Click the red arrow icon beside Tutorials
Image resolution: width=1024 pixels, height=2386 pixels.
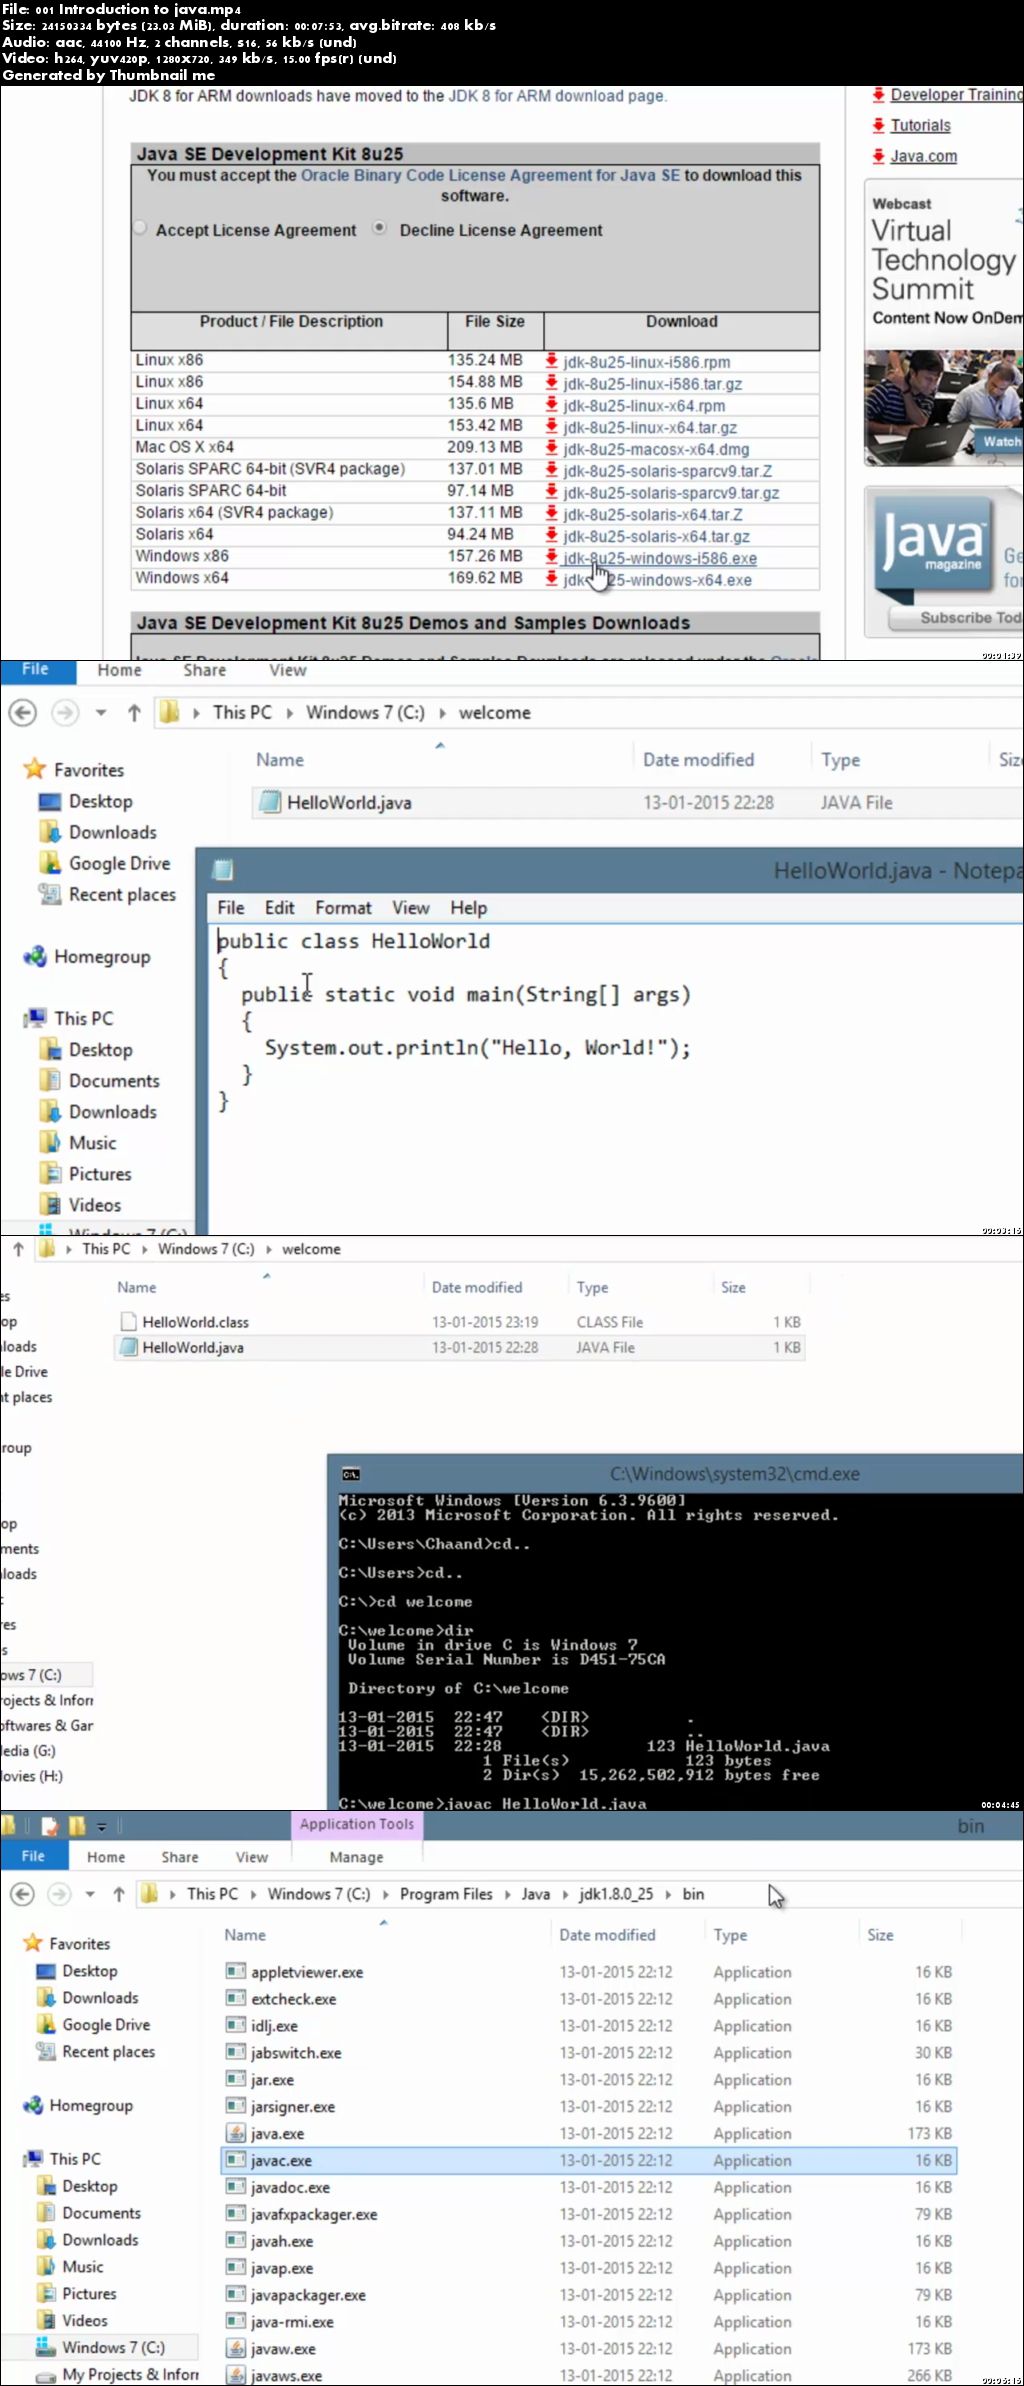878,125
